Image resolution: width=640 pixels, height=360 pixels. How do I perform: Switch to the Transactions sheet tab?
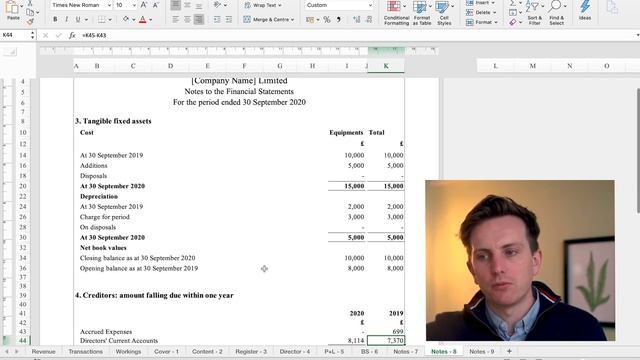pos(86,351)
